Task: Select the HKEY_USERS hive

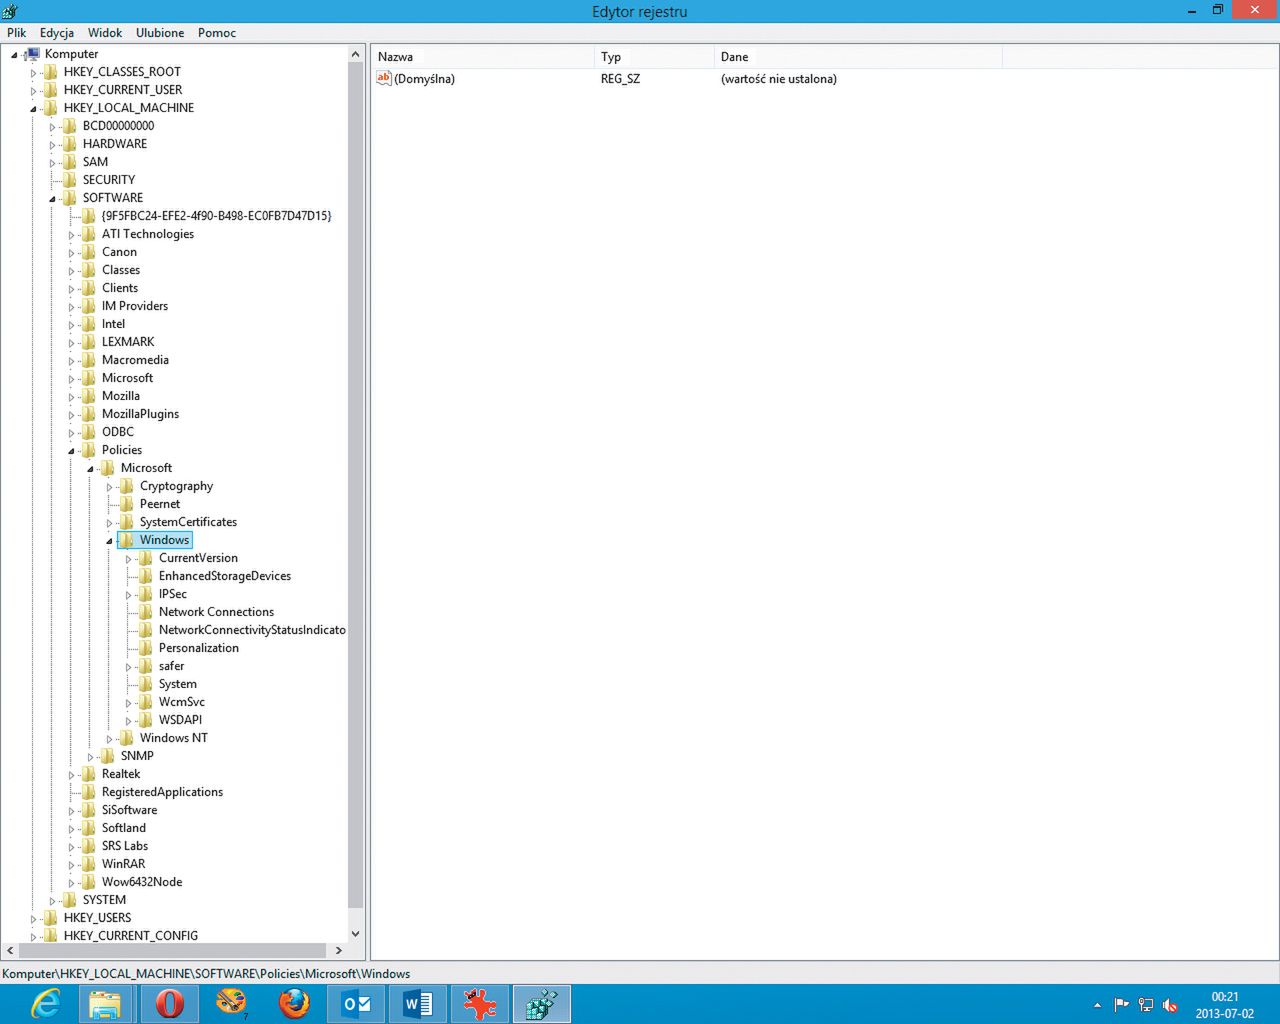Action: (97, 918)
